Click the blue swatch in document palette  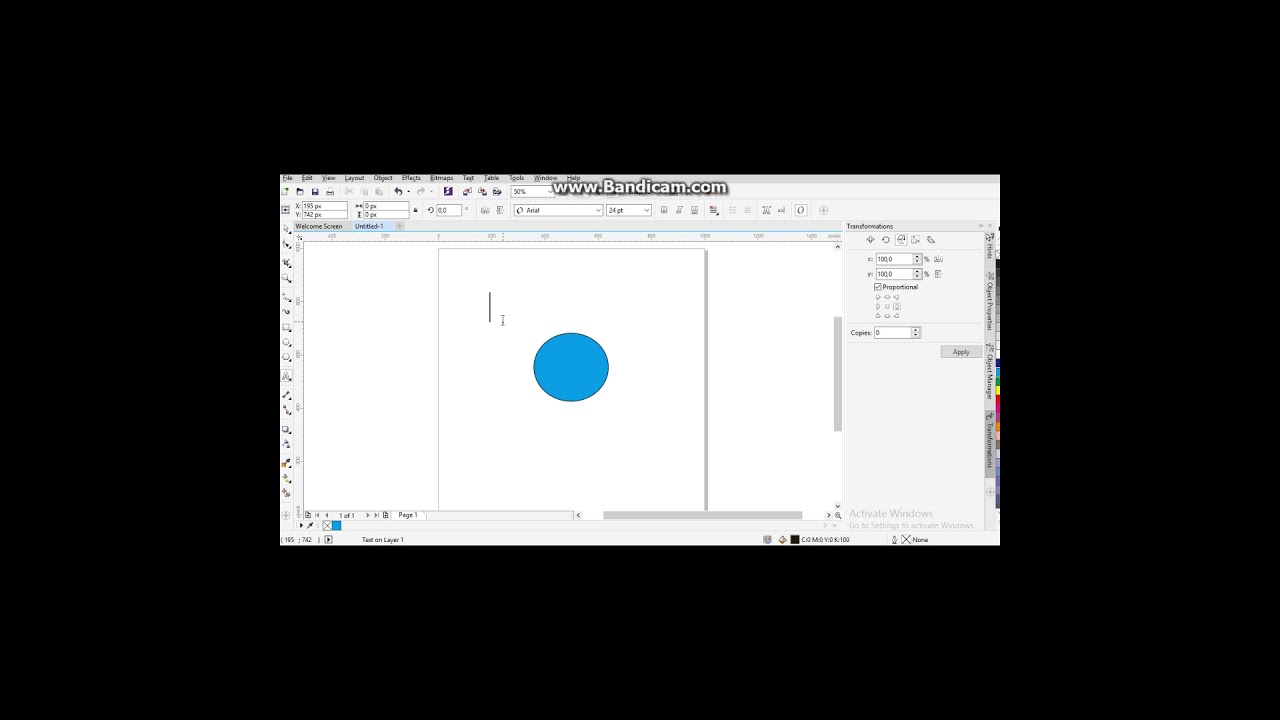click(x=337, y=526)
